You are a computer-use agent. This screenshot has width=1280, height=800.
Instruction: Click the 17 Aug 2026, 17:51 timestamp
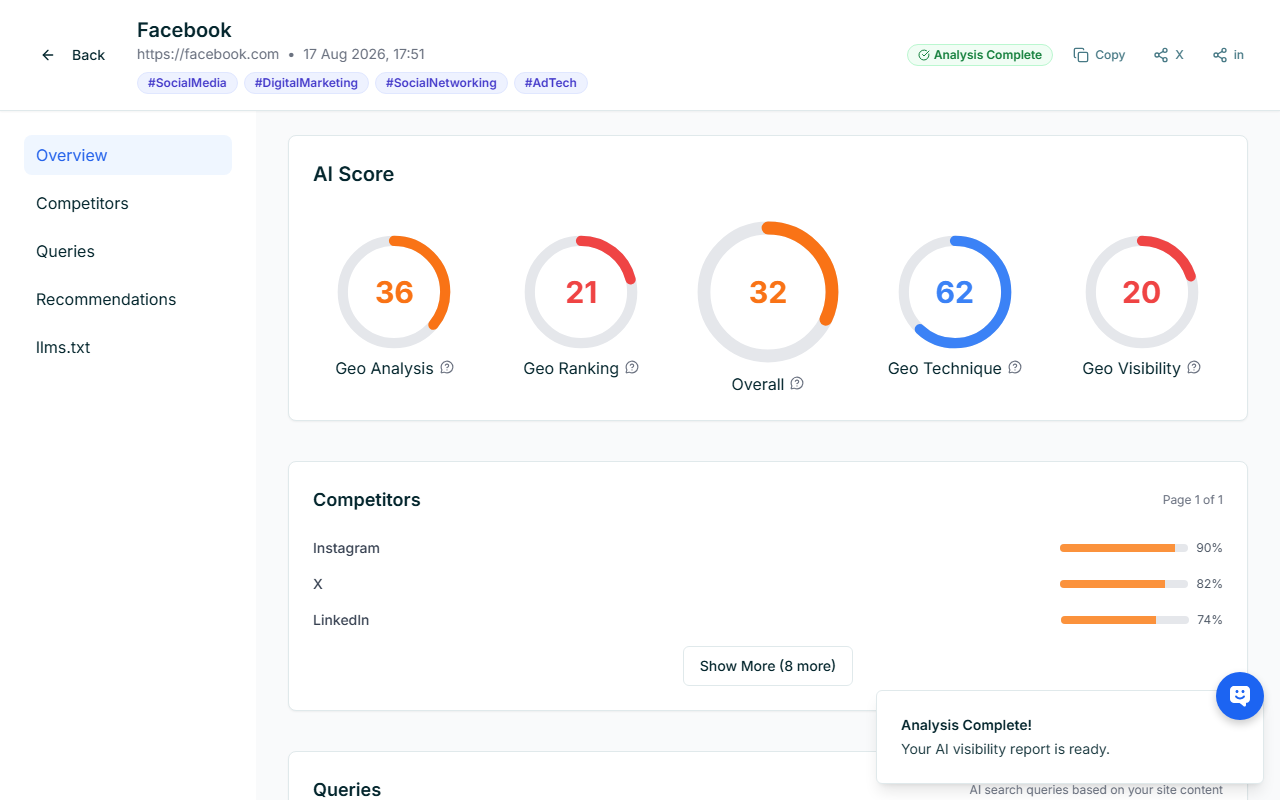tap(364, 54)
